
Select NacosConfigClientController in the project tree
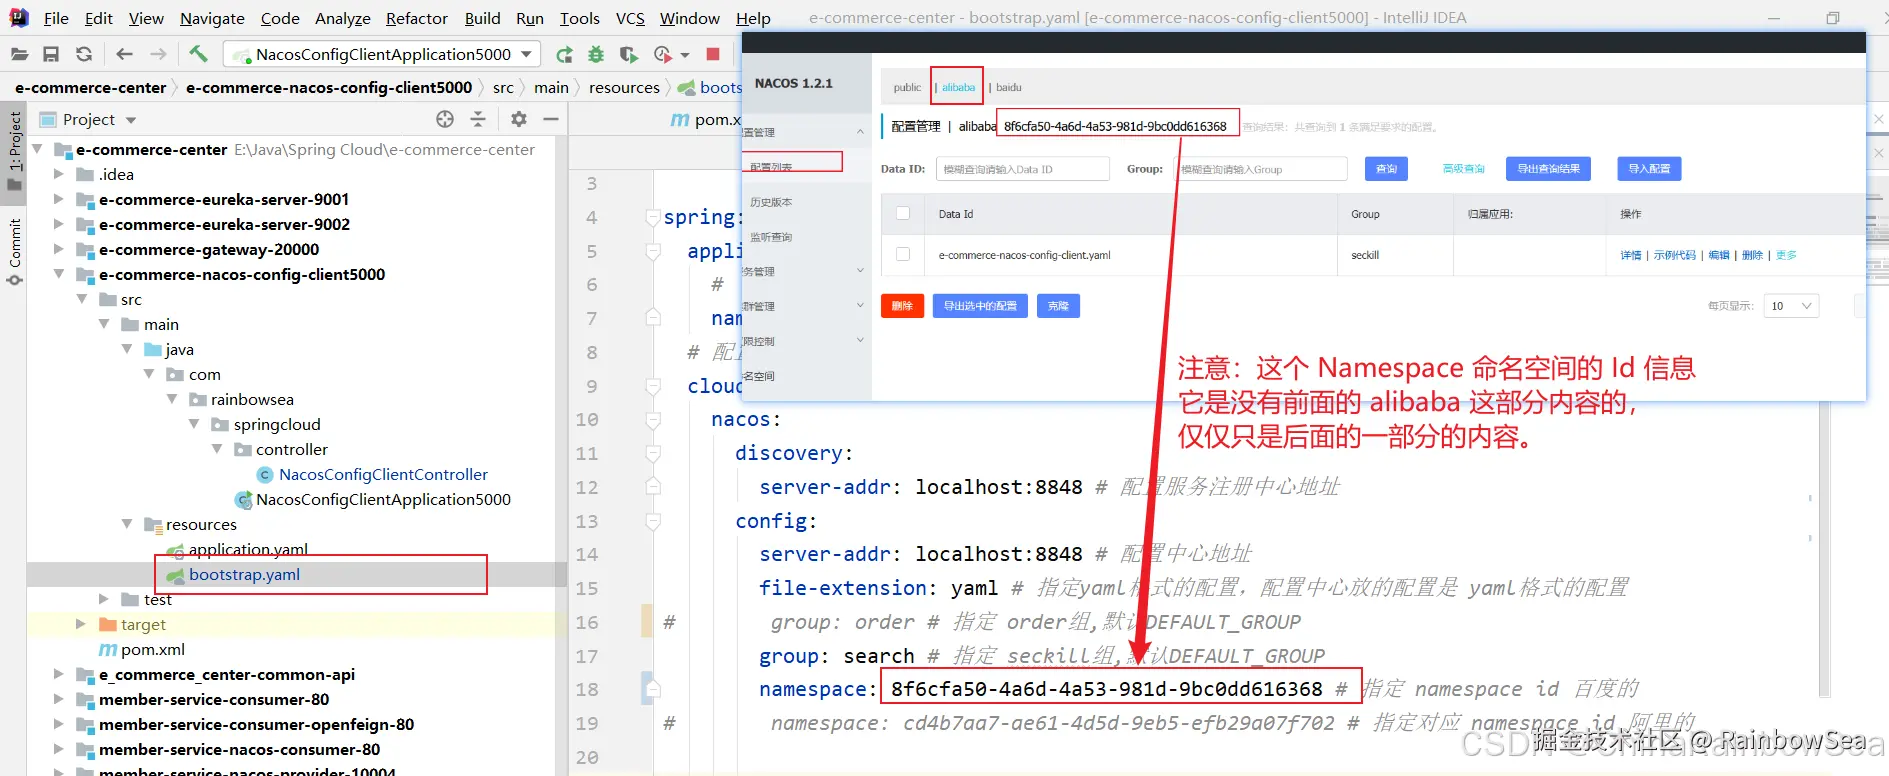pyautogui.click(x=383, y=474)
